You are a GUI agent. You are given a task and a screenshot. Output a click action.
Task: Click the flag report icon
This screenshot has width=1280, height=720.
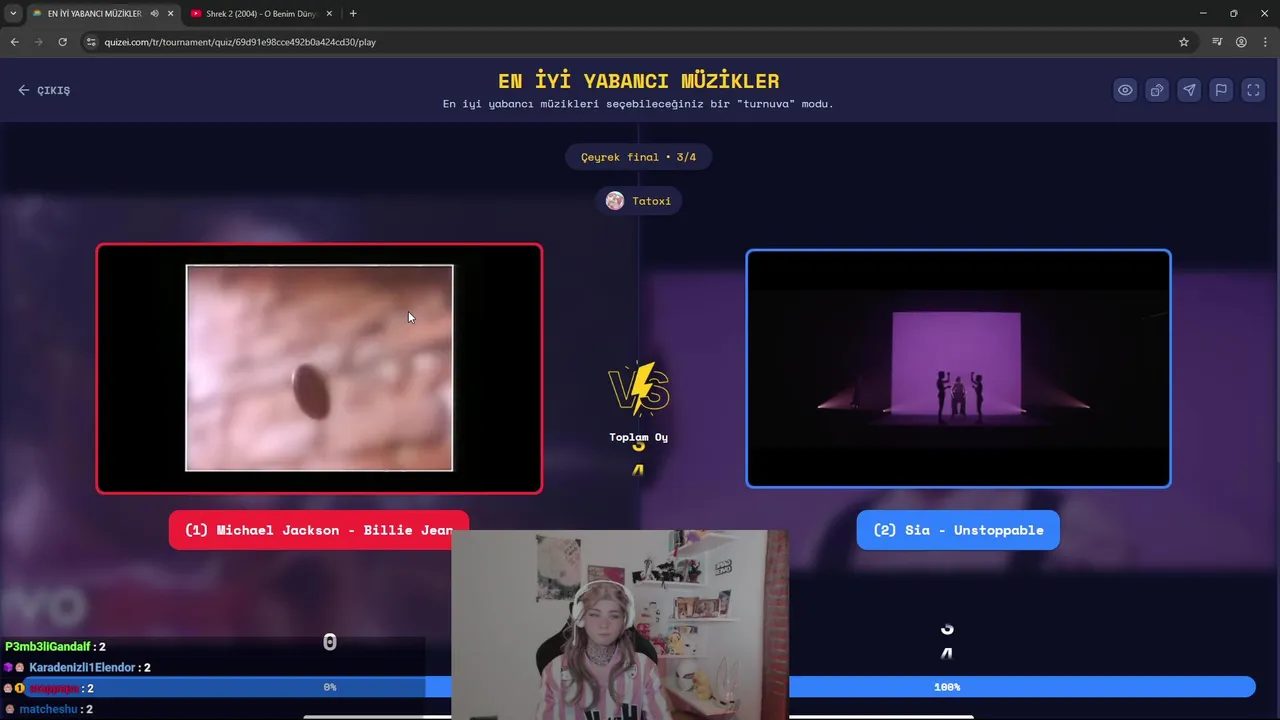pyautogui.click(x=1221, y=90)
